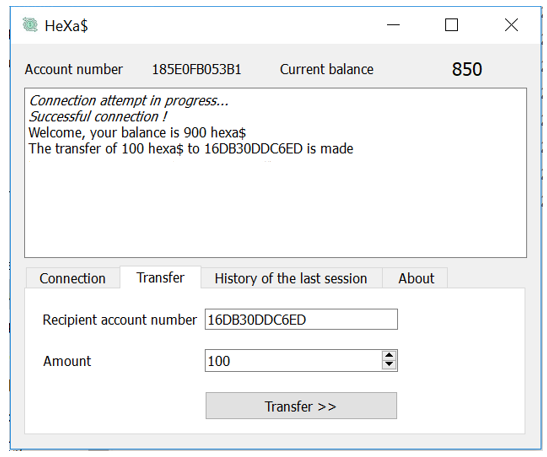Increase amount with the spinner up arrow
The width and height of the screenshot is (547, 457).
pyautogui.click(x=389, y=356)
